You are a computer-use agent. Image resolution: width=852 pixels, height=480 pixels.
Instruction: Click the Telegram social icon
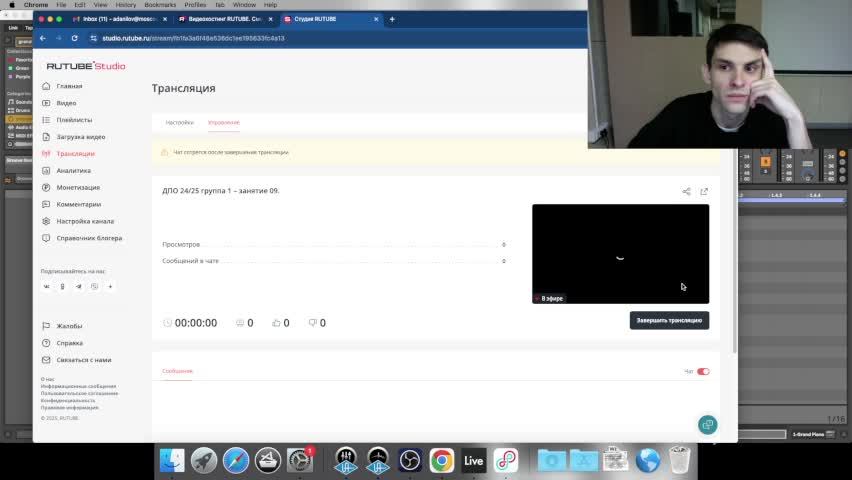(x=79, y=286)
